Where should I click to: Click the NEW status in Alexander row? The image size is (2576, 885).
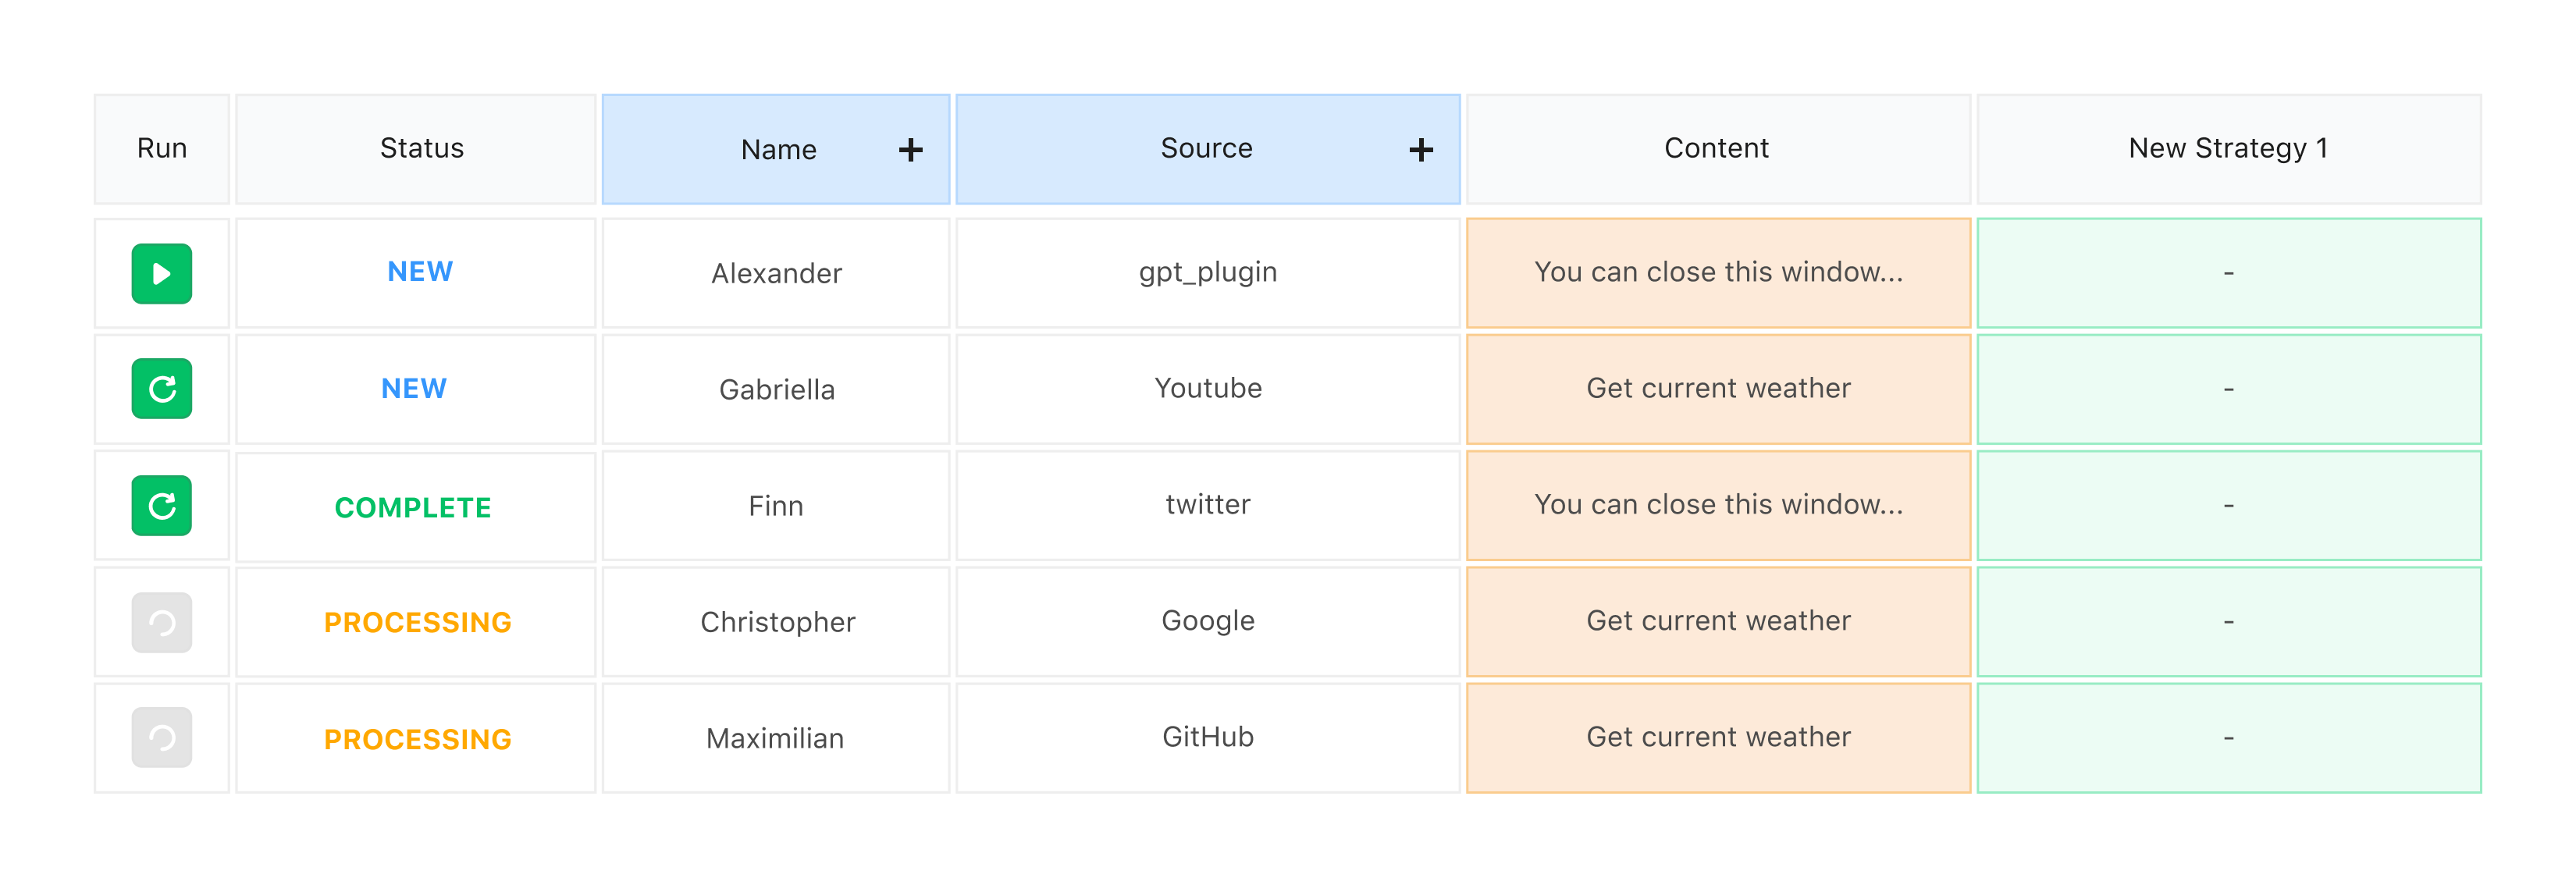[420, 271]
